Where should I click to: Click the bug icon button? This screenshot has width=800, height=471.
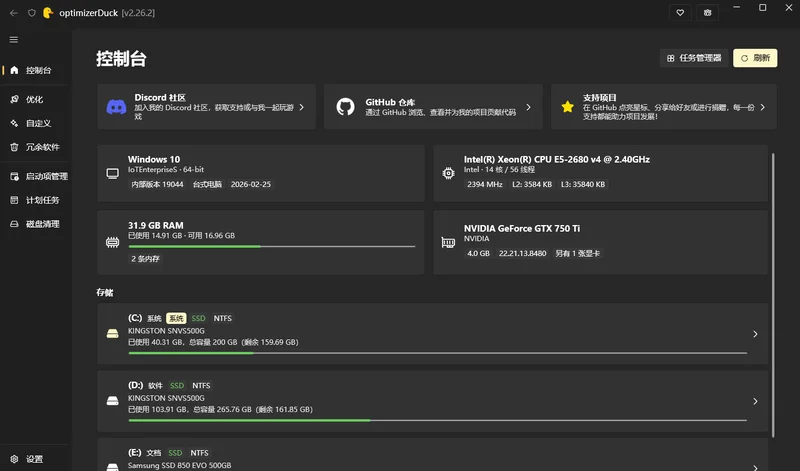(708, 13)
